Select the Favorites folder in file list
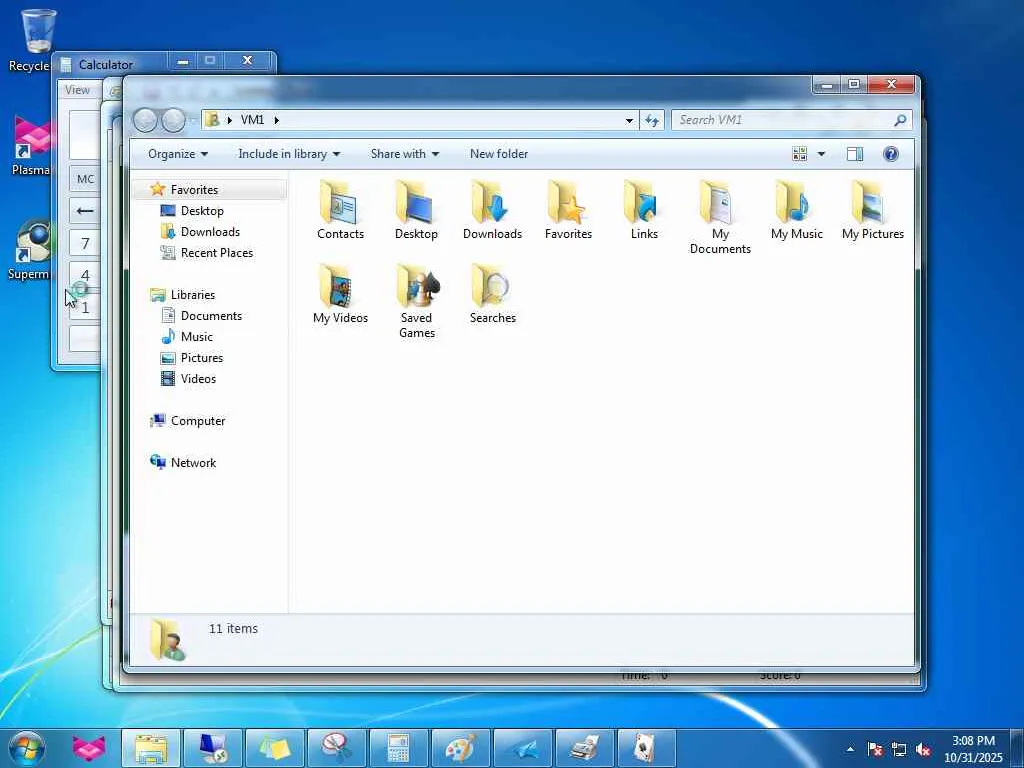 (x=568, y=210)
